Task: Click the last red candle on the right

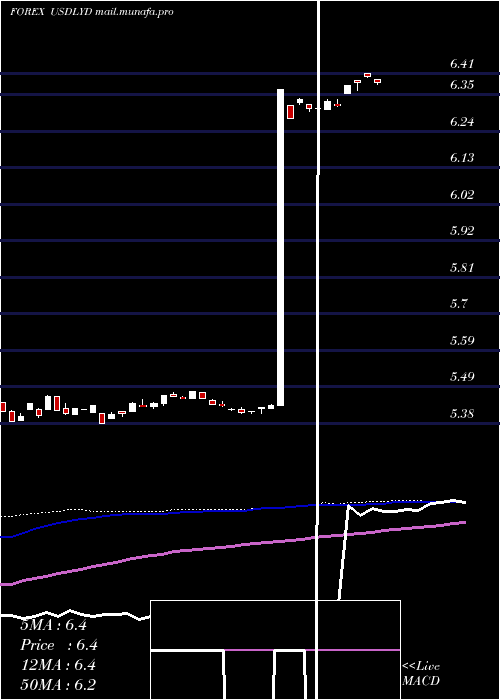Action: coord(377,81)
